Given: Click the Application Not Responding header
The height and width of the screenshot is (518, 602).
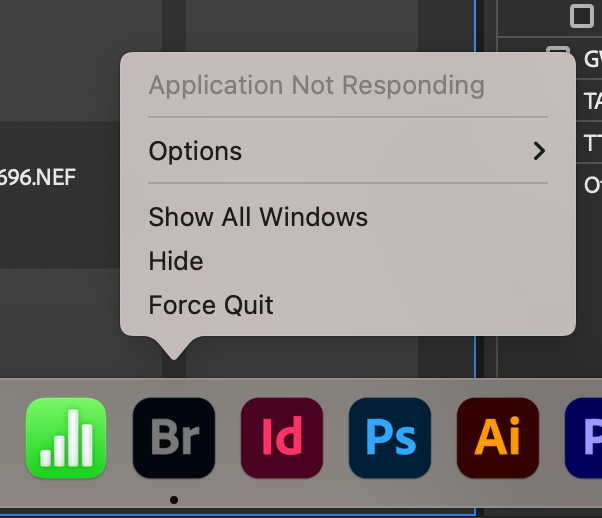Looking at the screenshot, I should (x=316, y=85).
